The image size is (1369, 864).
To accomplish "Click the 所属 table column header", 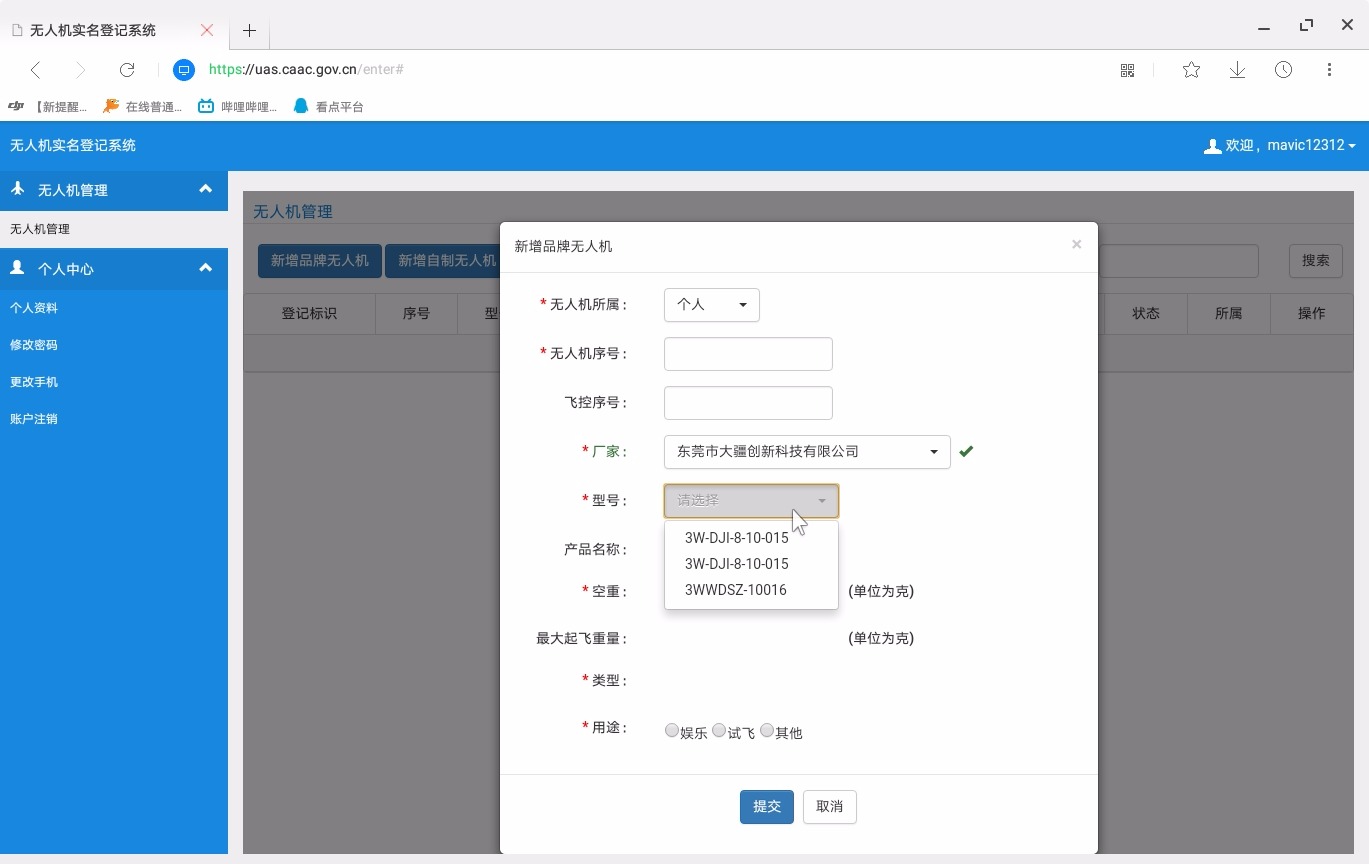I will coord(1229,314).
